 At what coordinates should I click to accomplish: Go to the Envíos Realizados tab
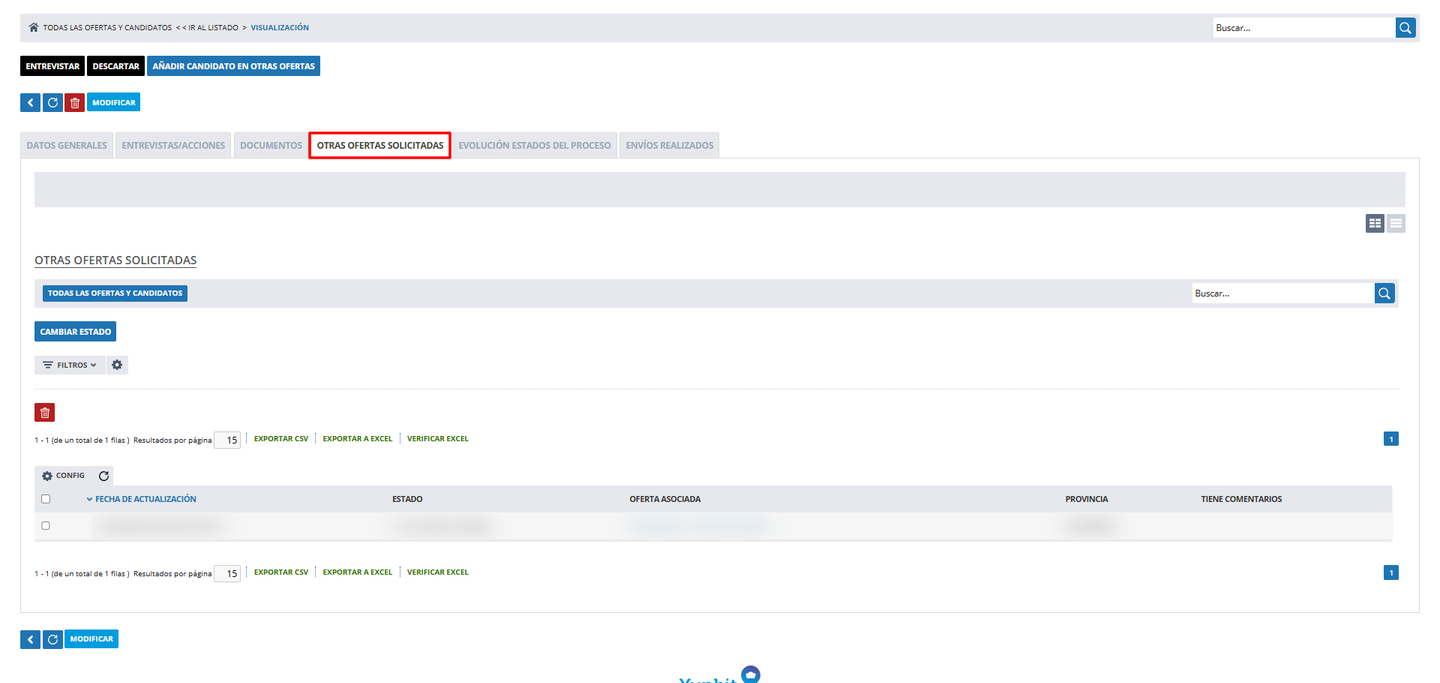click(x=670, y=145)
